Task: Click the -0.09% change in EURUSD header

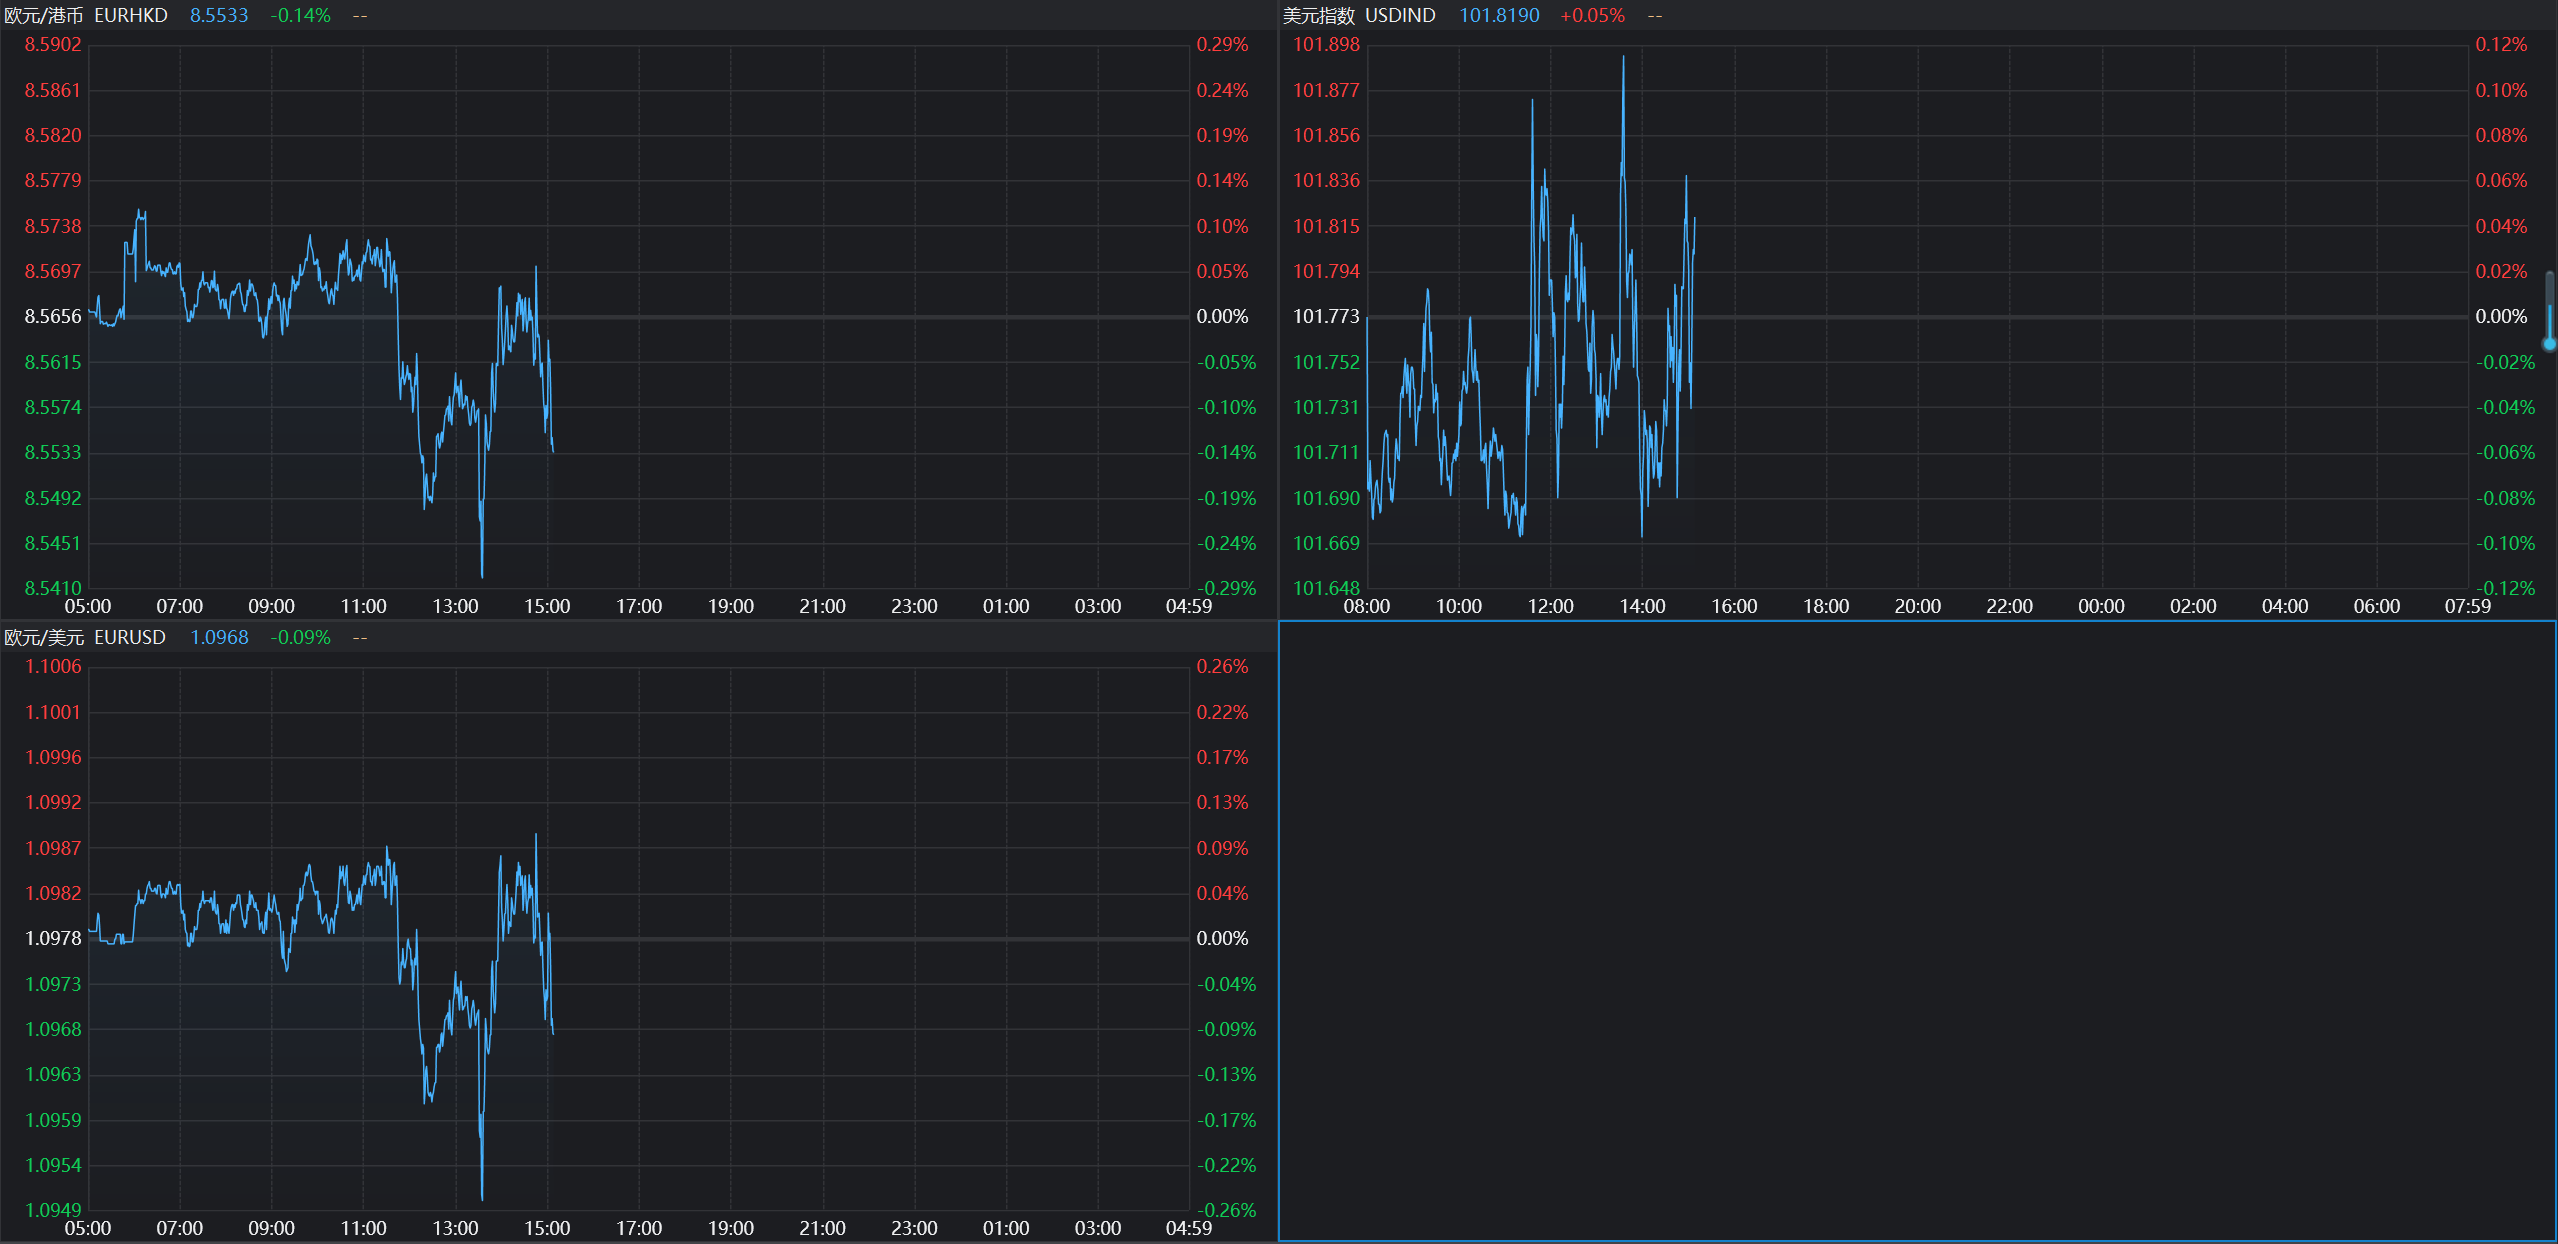Action: pos(300,638)
